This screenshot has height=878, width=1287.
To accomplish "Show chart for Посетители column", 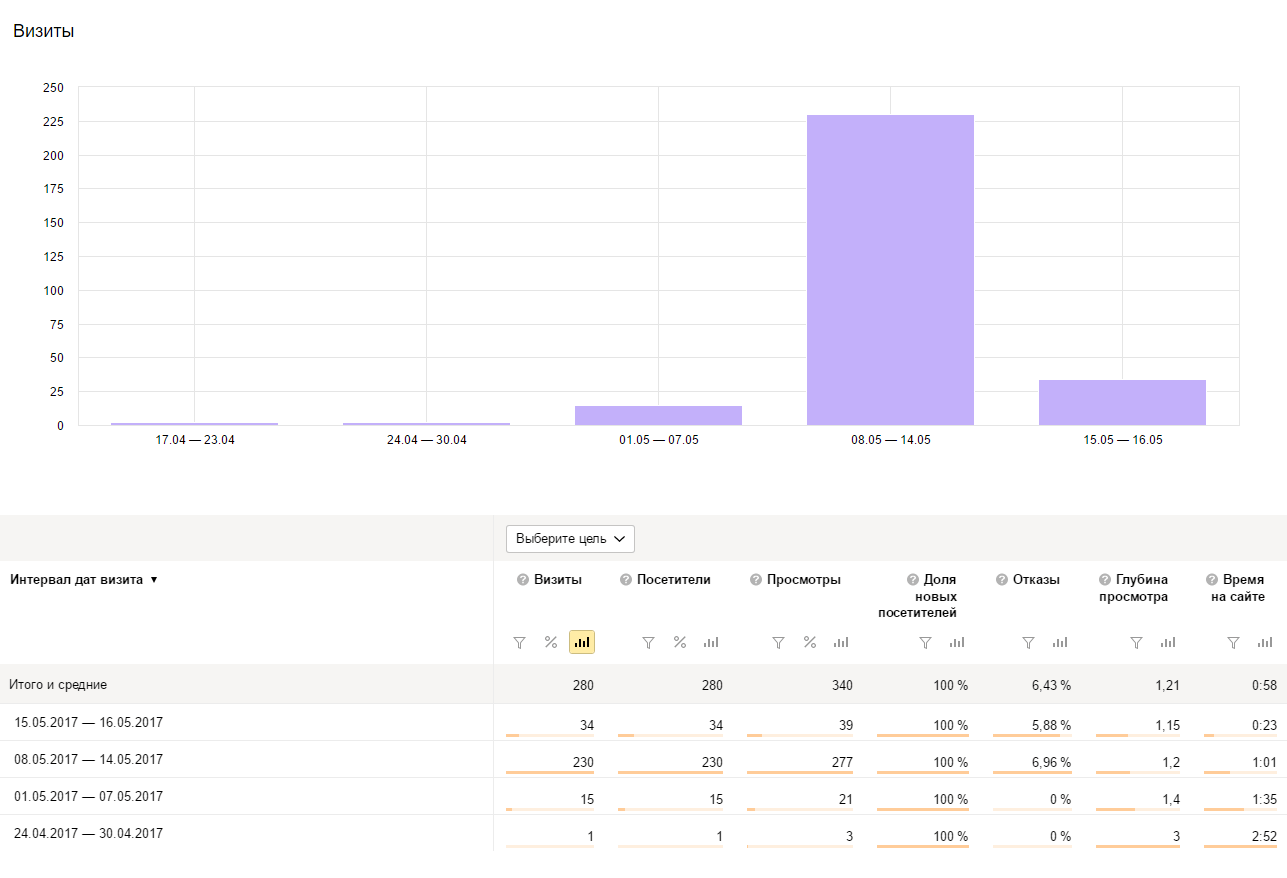I will tap(711, 642).
